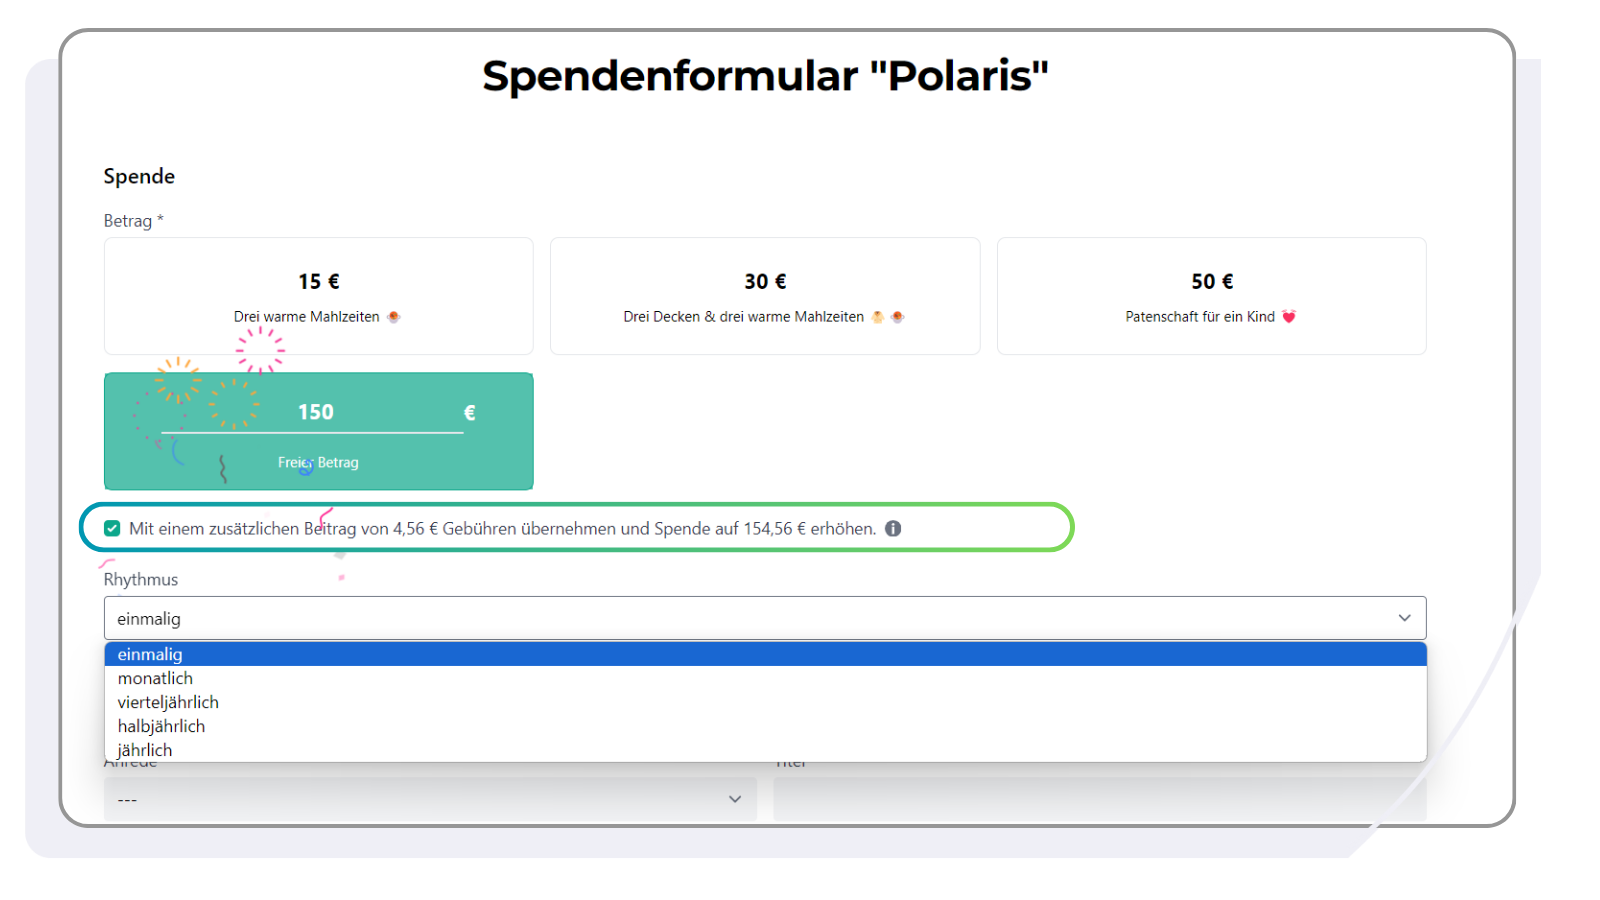The width and height of the screenshot is (1600, 900).
Task: Click the blanket emoji on the 30 € card
Action: tap(875, 316)
